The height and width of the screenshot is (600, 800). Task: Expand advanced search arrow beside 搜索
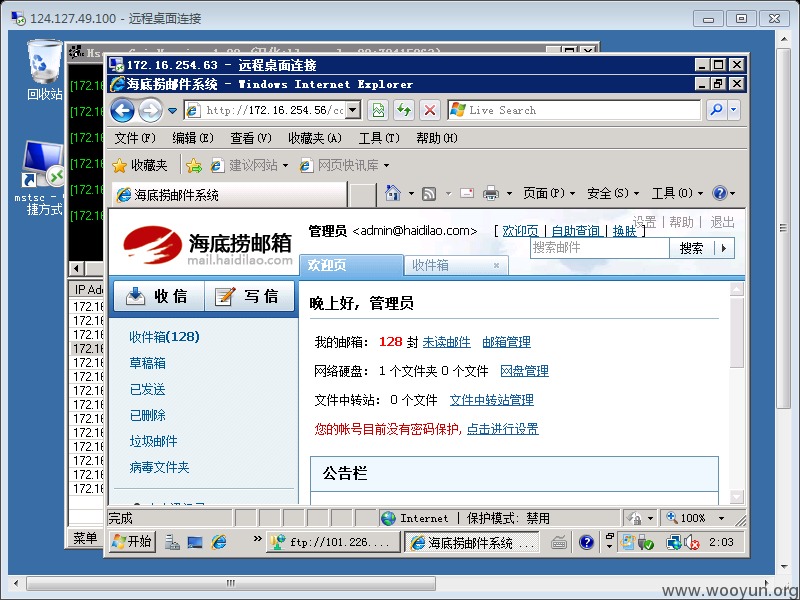pyautogui.click(x=724, y=248)
